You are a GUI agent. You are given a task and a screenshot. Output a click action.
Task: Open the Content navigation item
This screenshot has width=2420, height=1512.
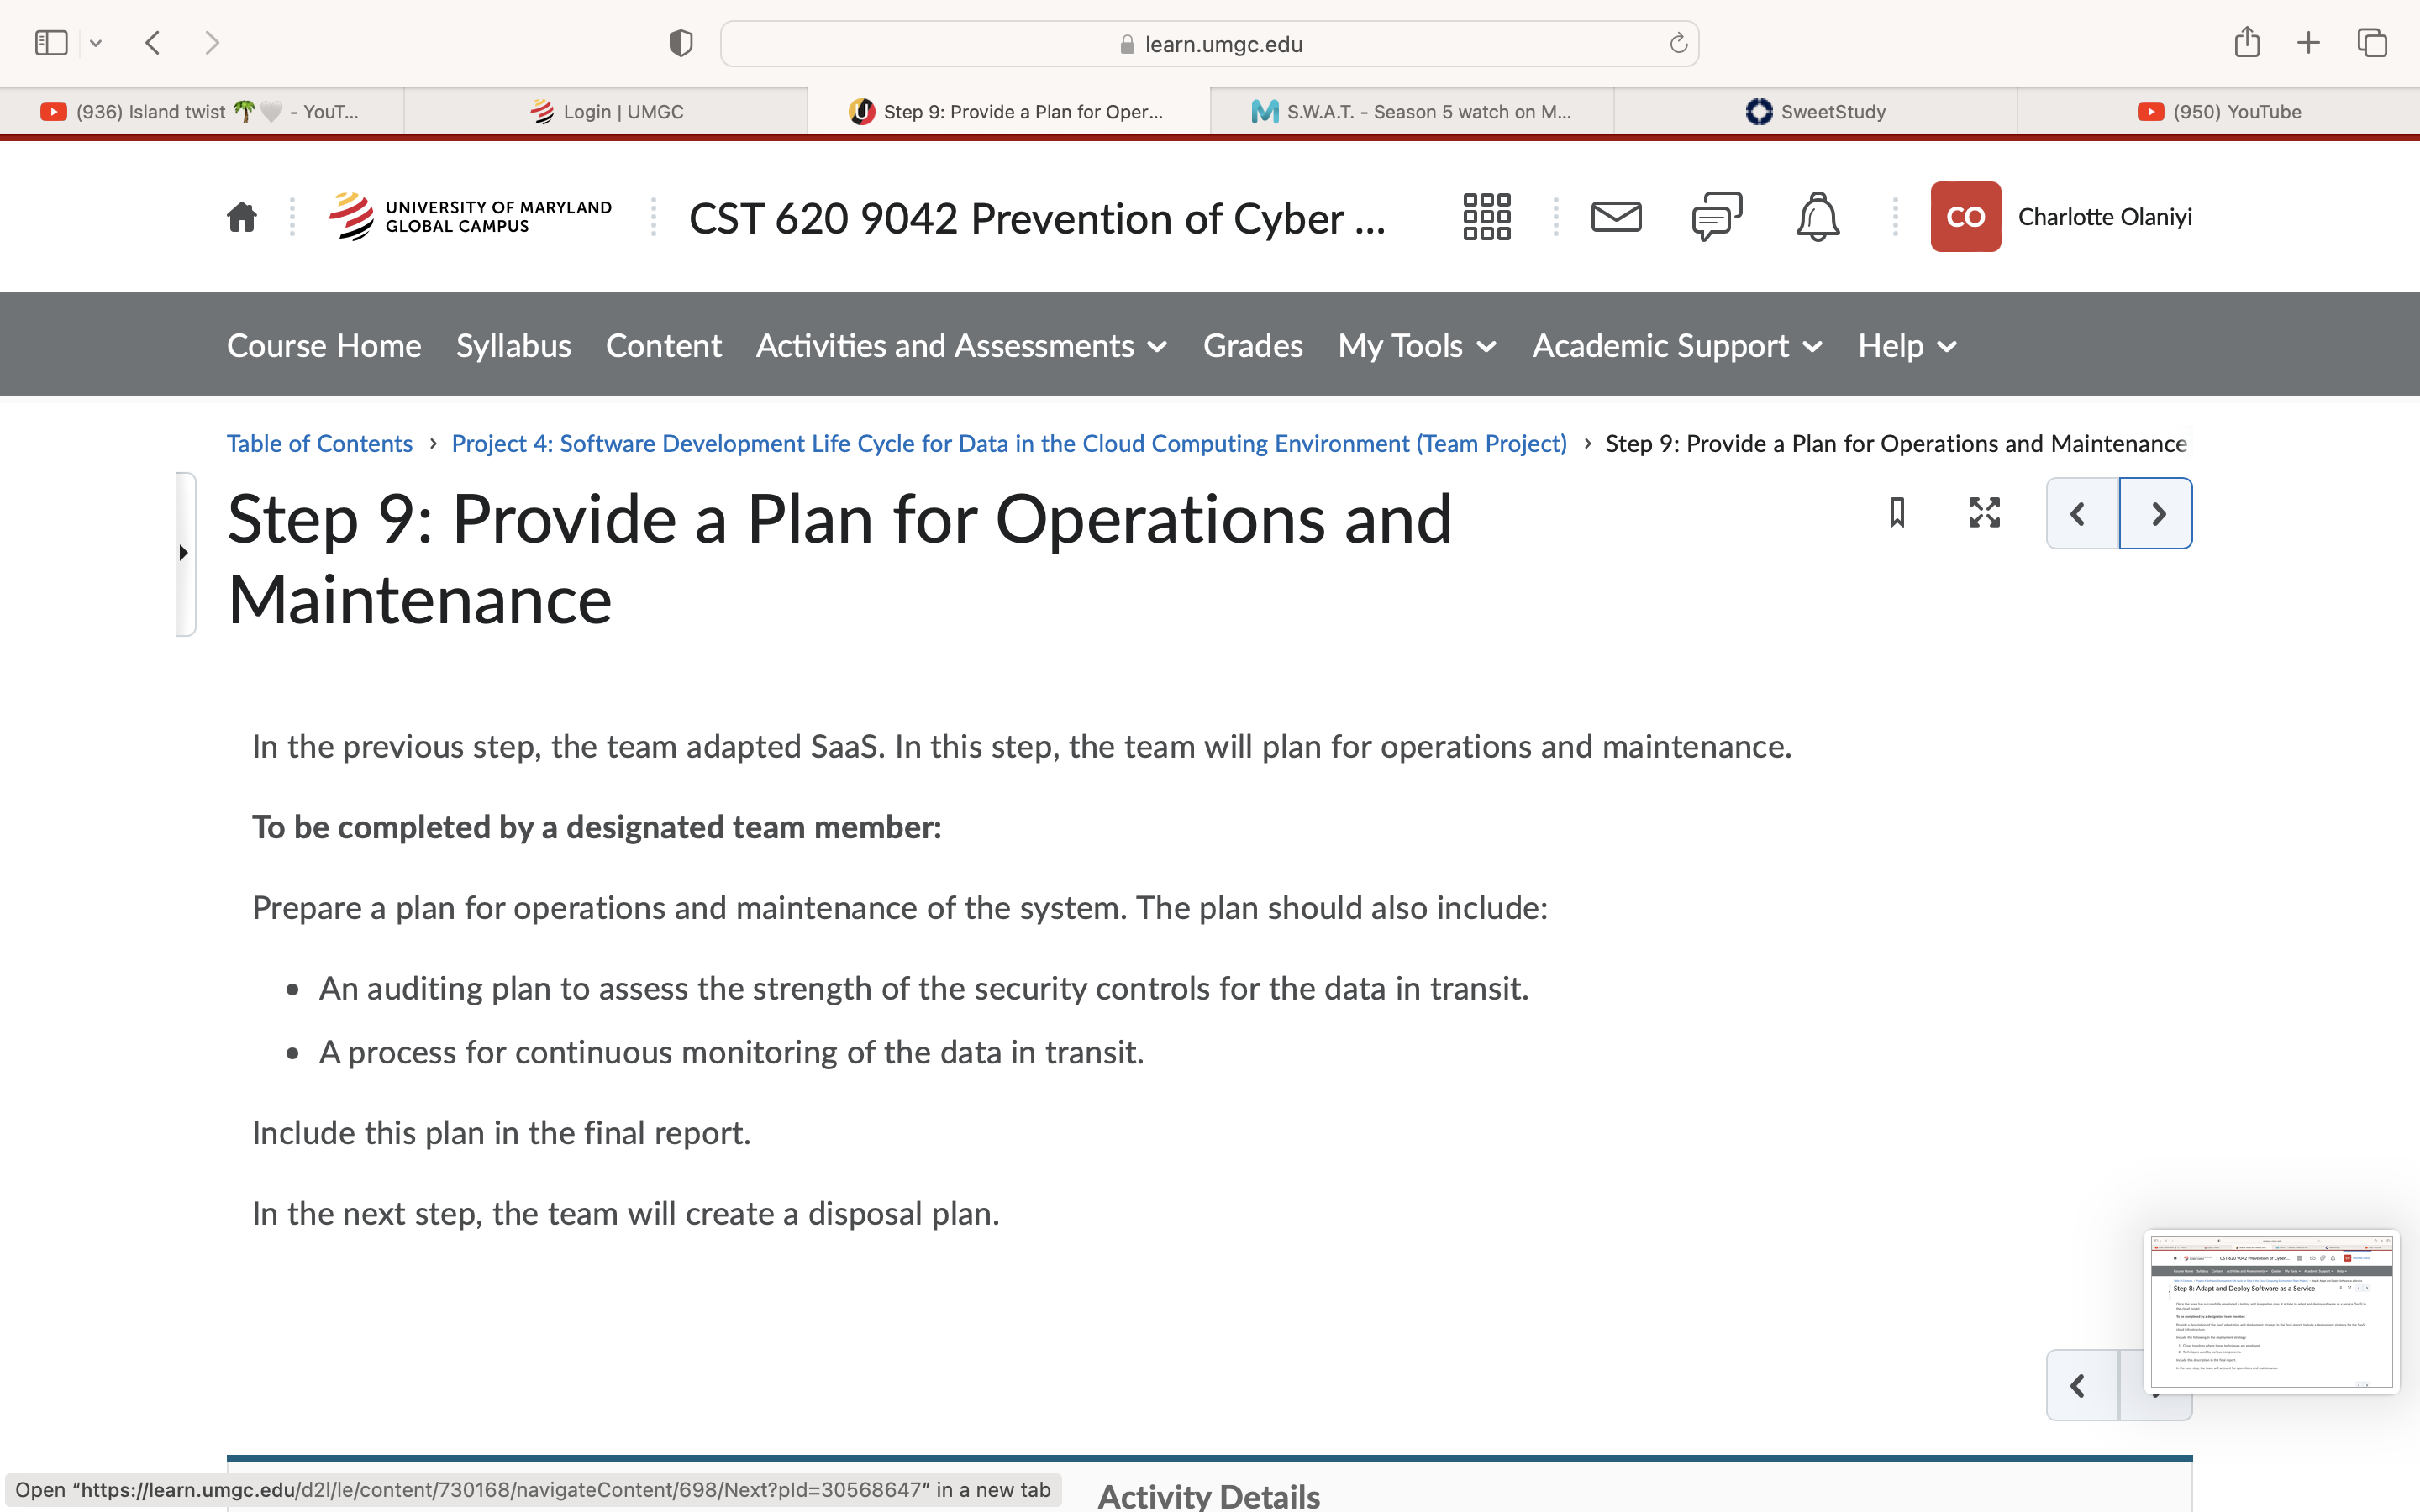663,346
